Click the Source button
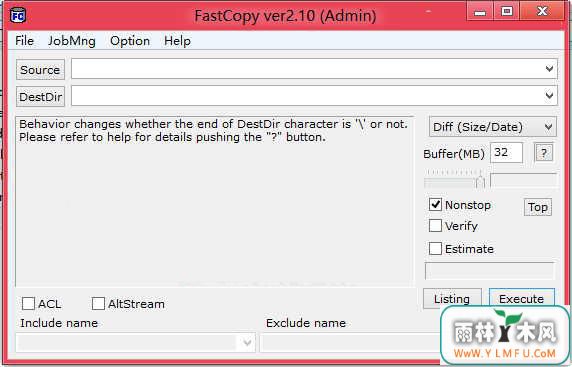The image size is (572, 367). (x=40, y=69)
